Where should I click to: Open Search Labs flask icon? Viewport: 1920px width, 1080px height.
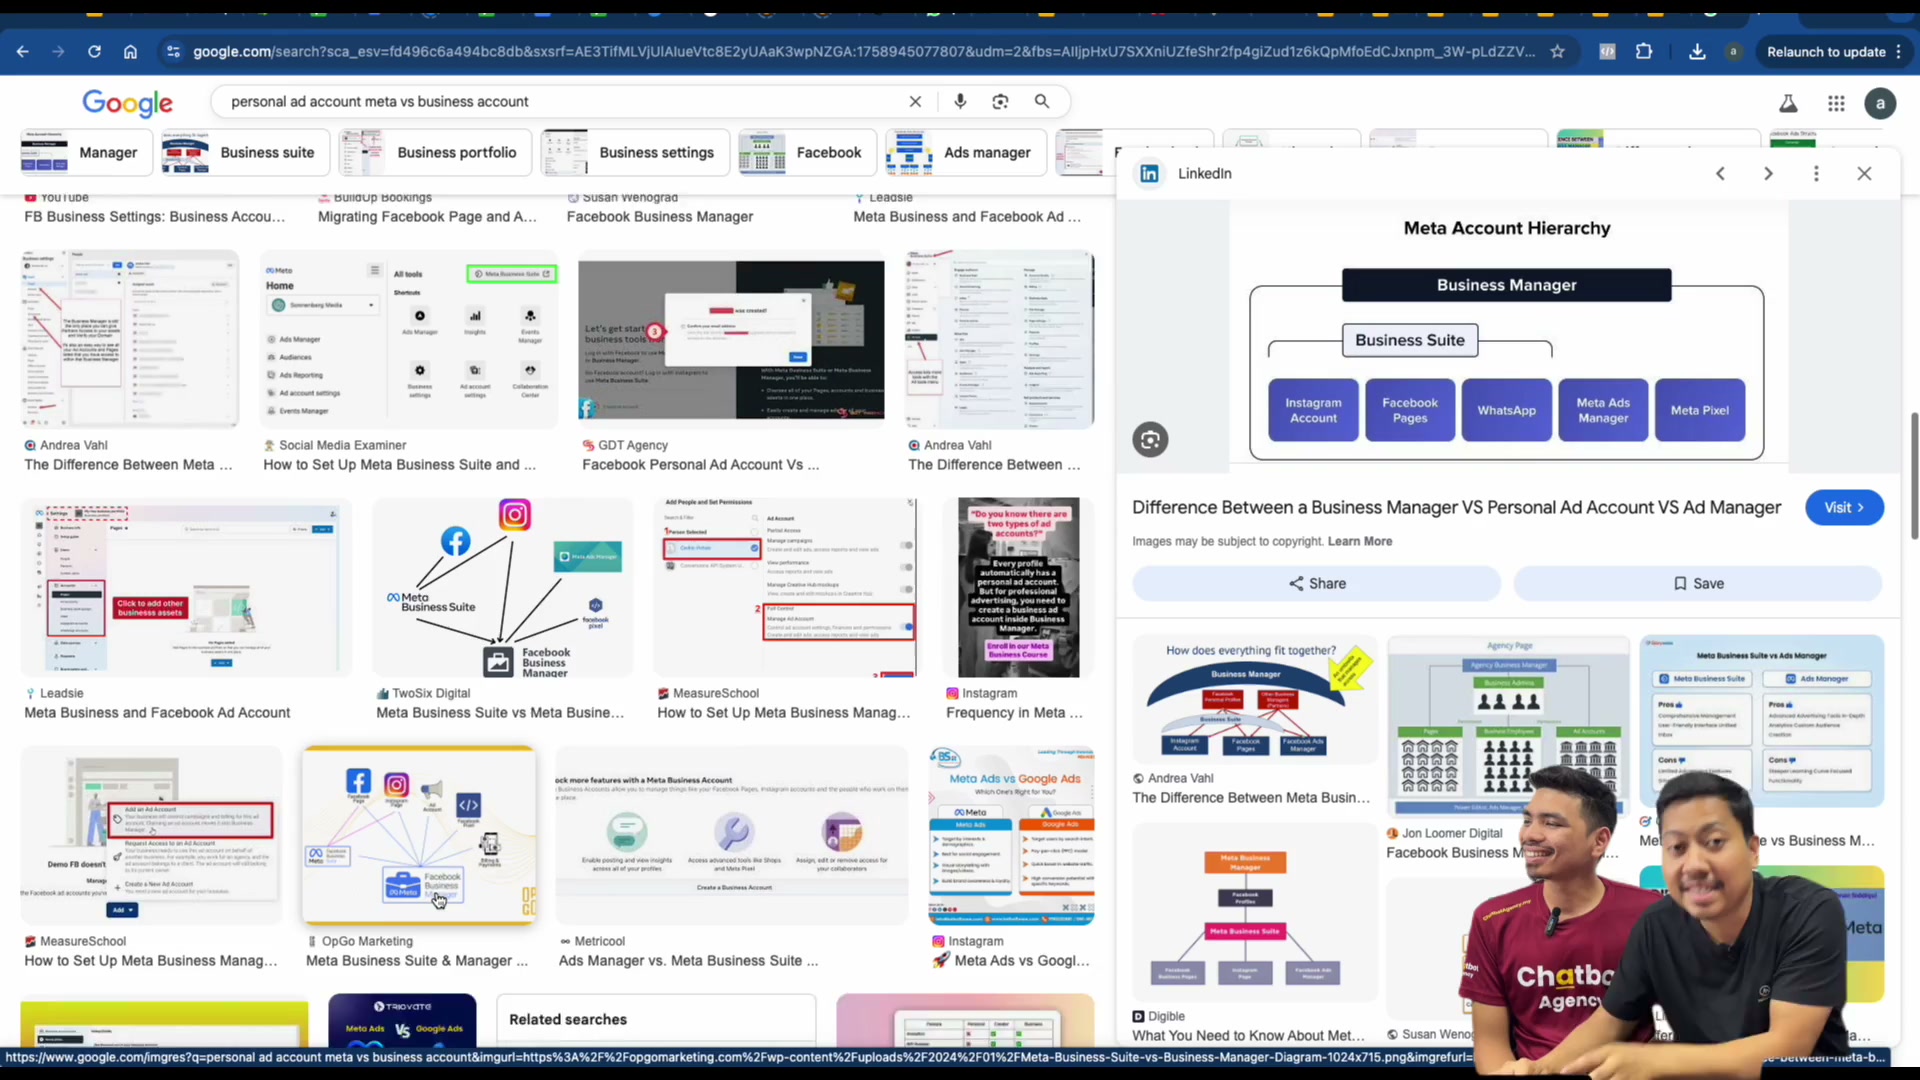pyautogui.click(x=1788, y=103)
